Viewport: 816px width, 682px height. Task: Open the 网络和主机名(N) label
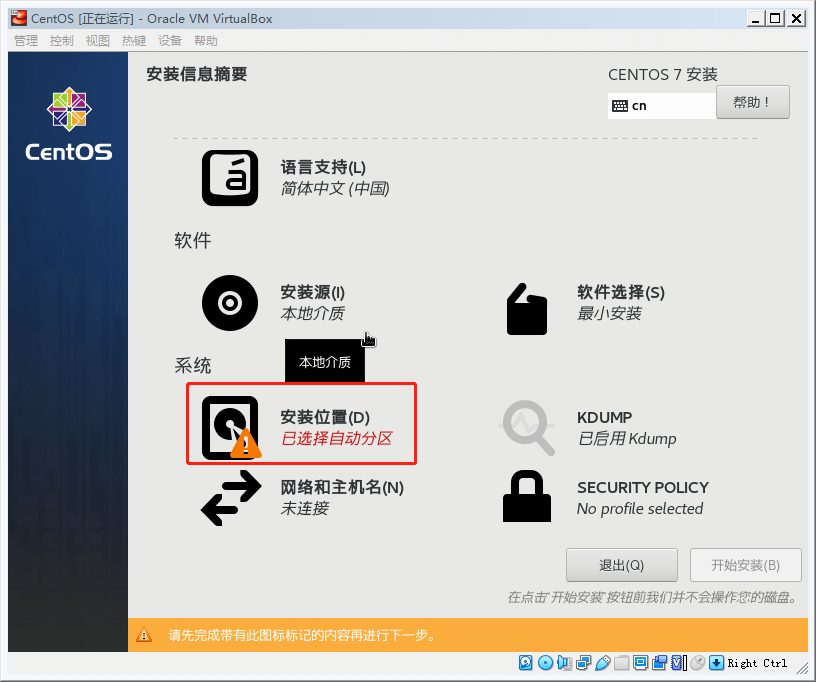click(342, 487)
